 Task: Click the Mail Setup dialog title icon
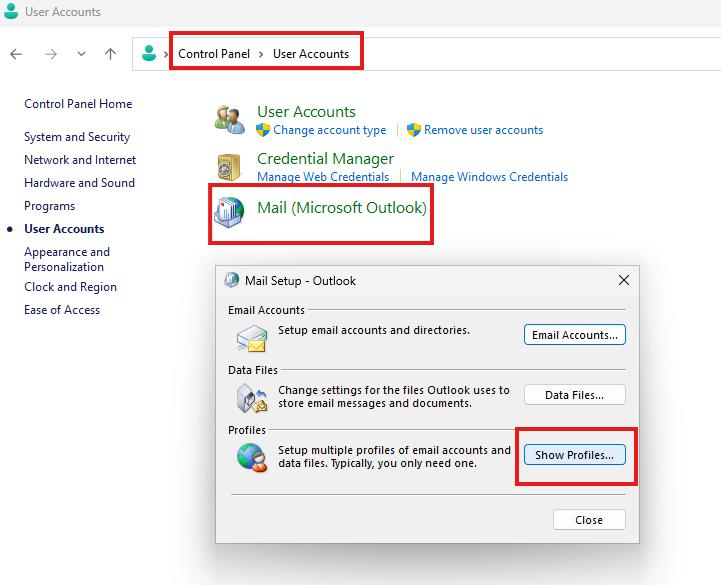pyautogui.click(x=231, y=280)
